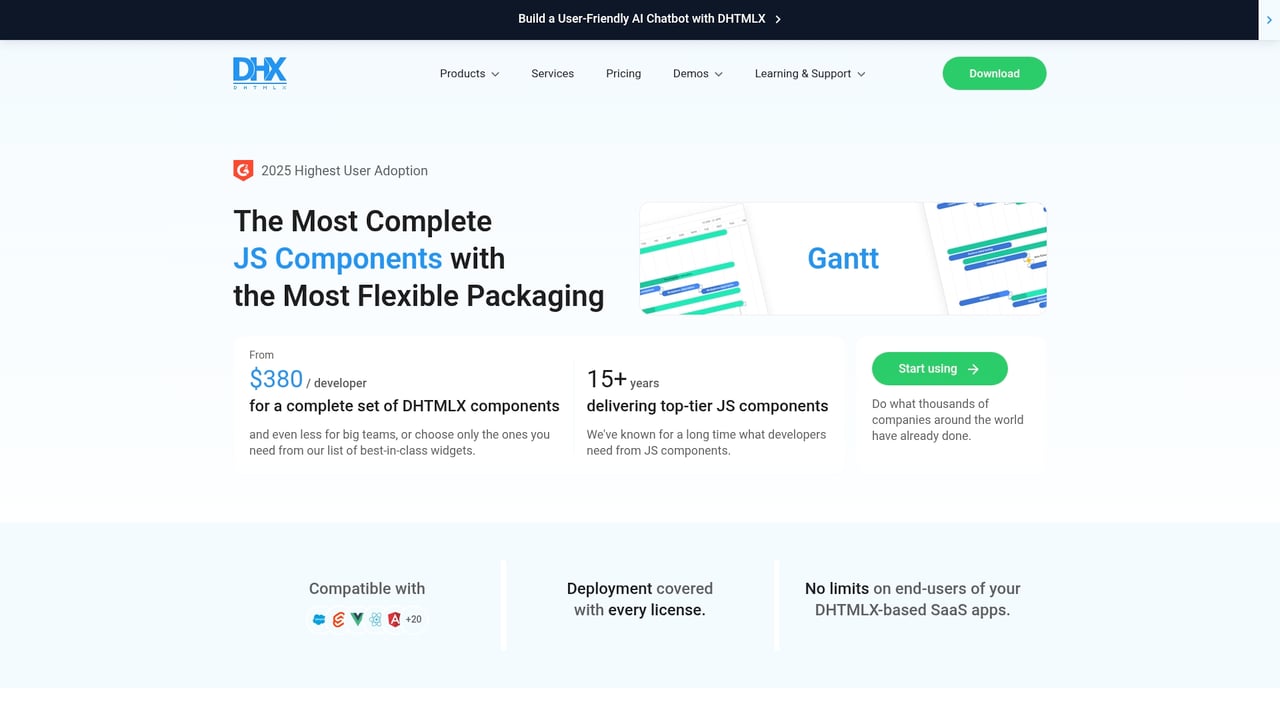Click the +20 frameworks expander
The image size is (1280, 720).
point(413,619)
